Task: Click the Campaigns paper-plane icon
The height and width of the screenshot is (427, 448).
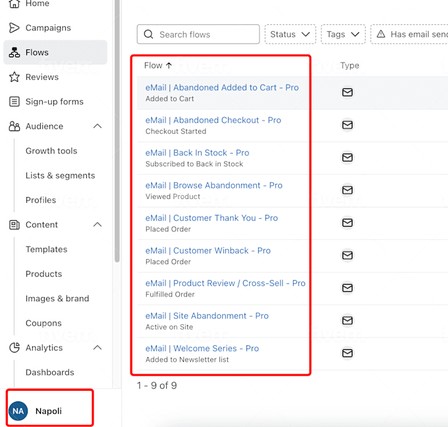Action: click(14, 28)
